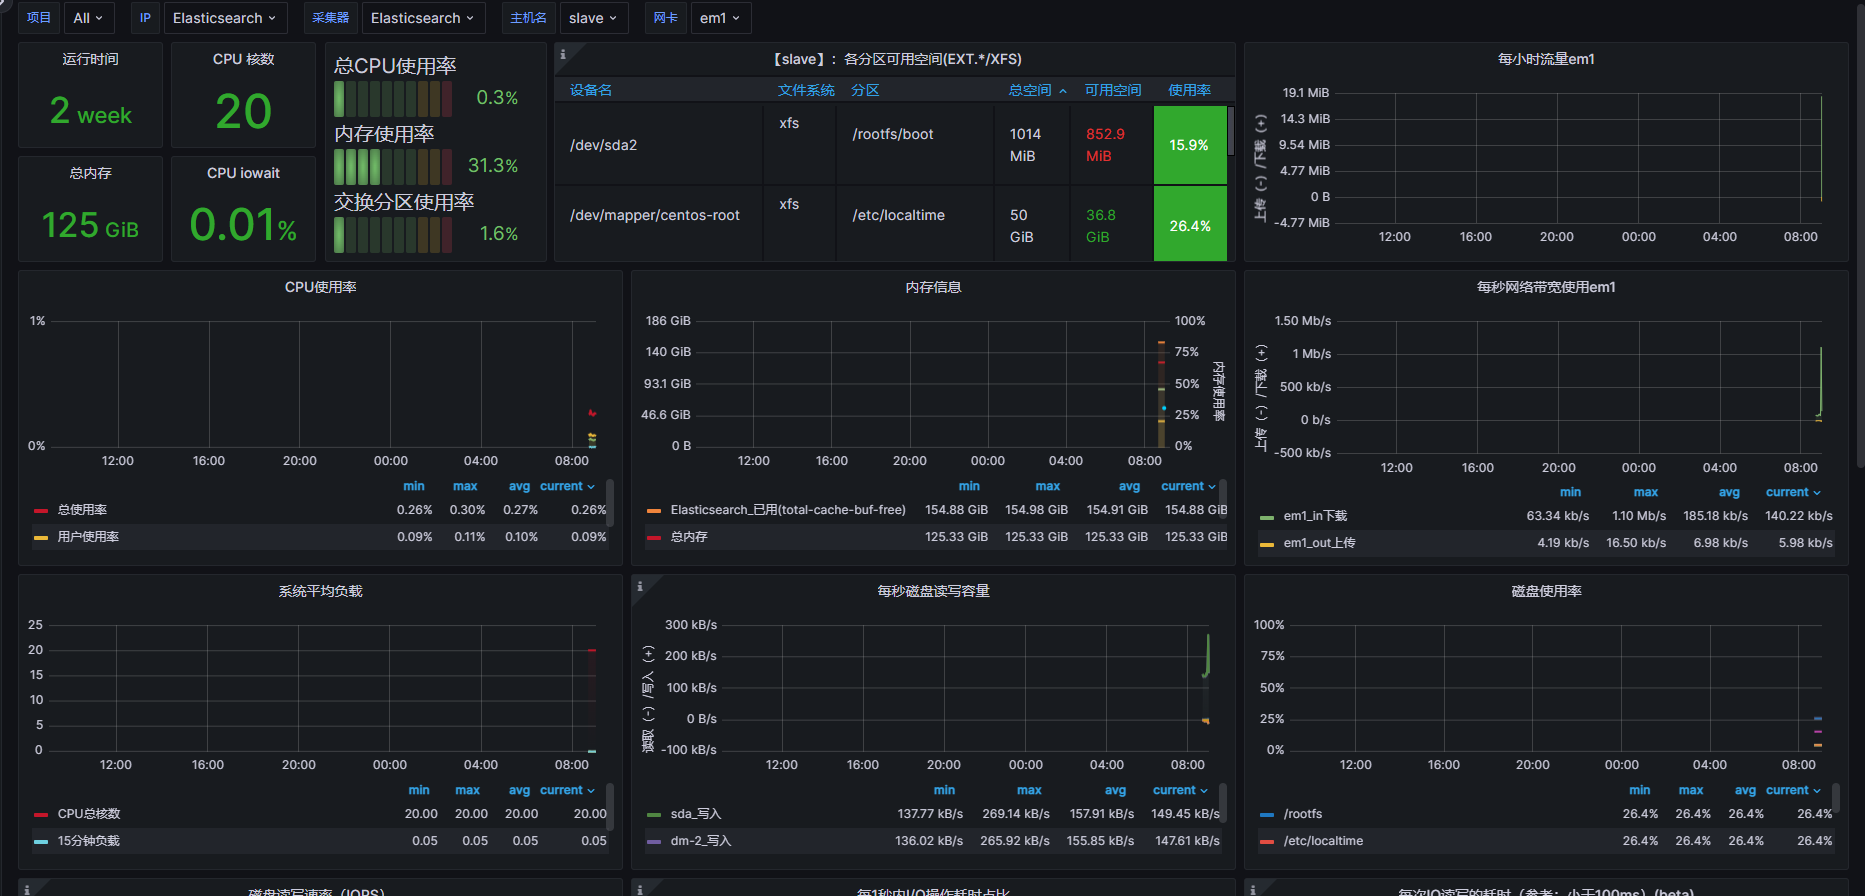
Task: Click 总使用率 red color swatch
Action: pyautogui.click(x=41, y=511)
